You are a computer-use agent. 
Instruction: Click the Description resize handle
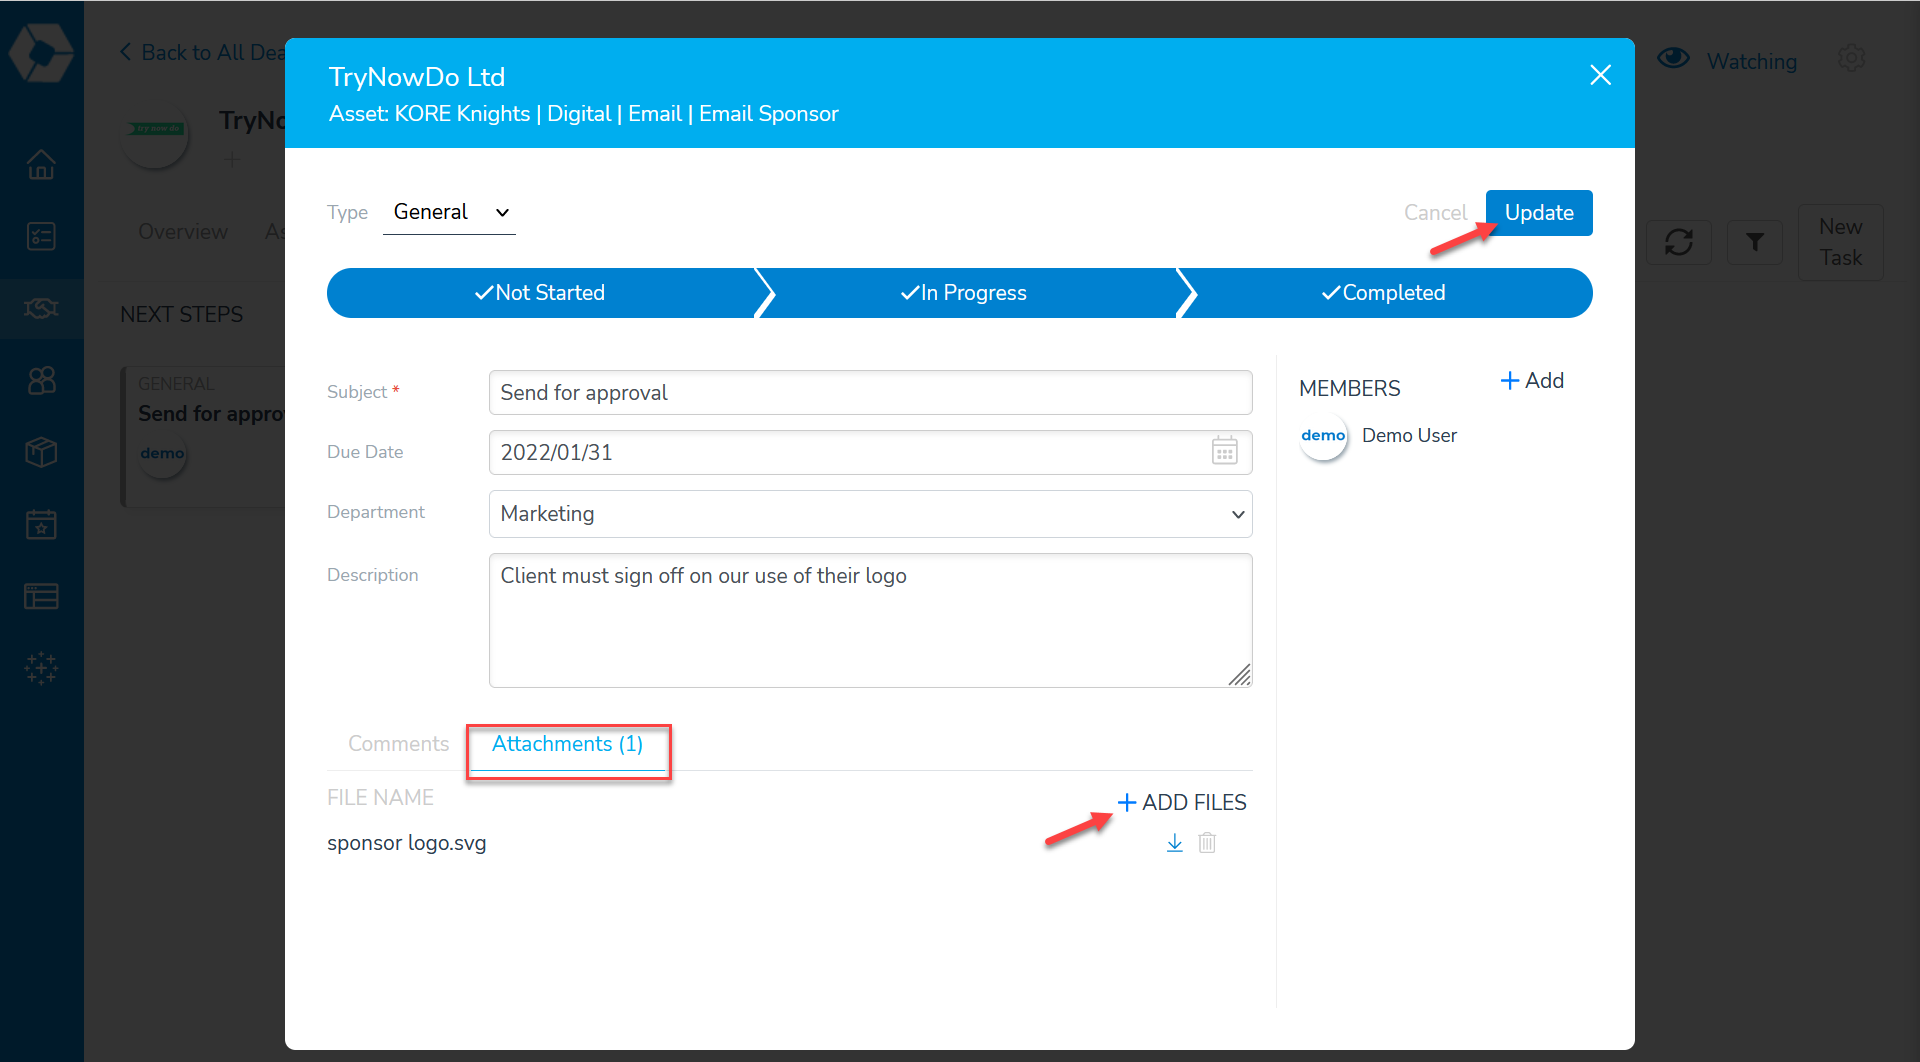(x=1240, y=675)
